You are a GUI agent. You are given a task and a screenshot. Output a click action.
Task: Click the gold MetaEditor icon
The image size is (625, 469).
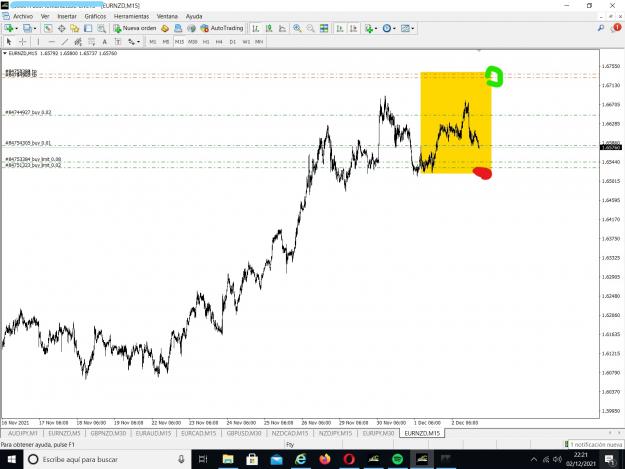[x=165, y=28]
